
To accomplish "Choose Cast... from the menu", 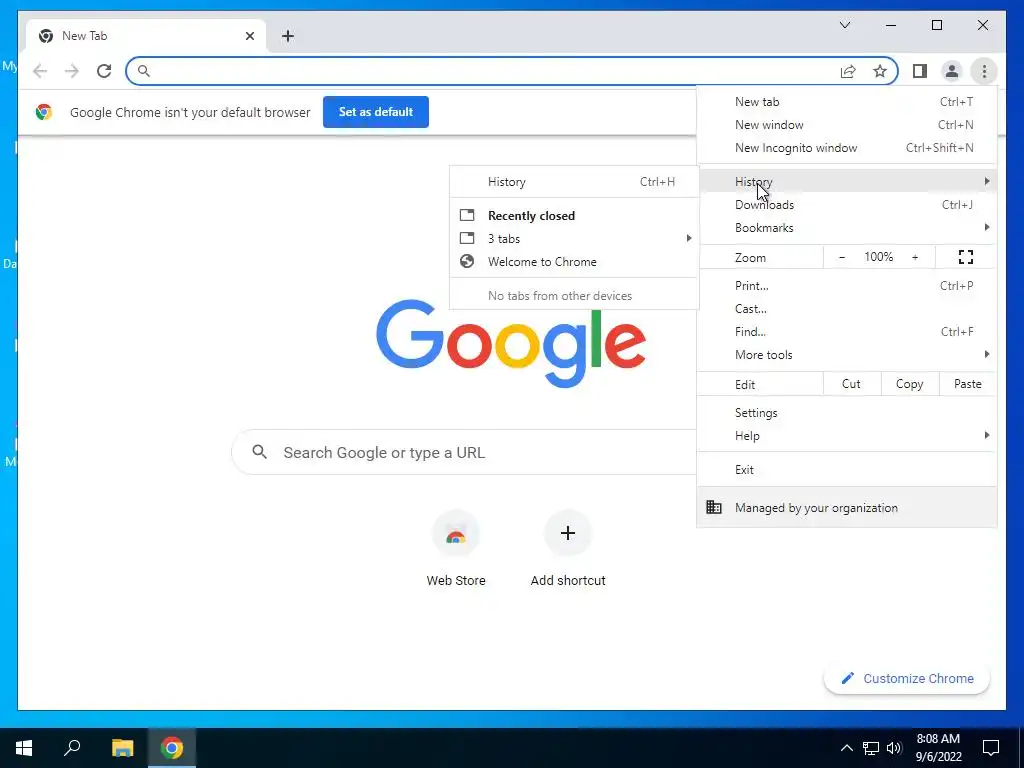I will point(846,309).
